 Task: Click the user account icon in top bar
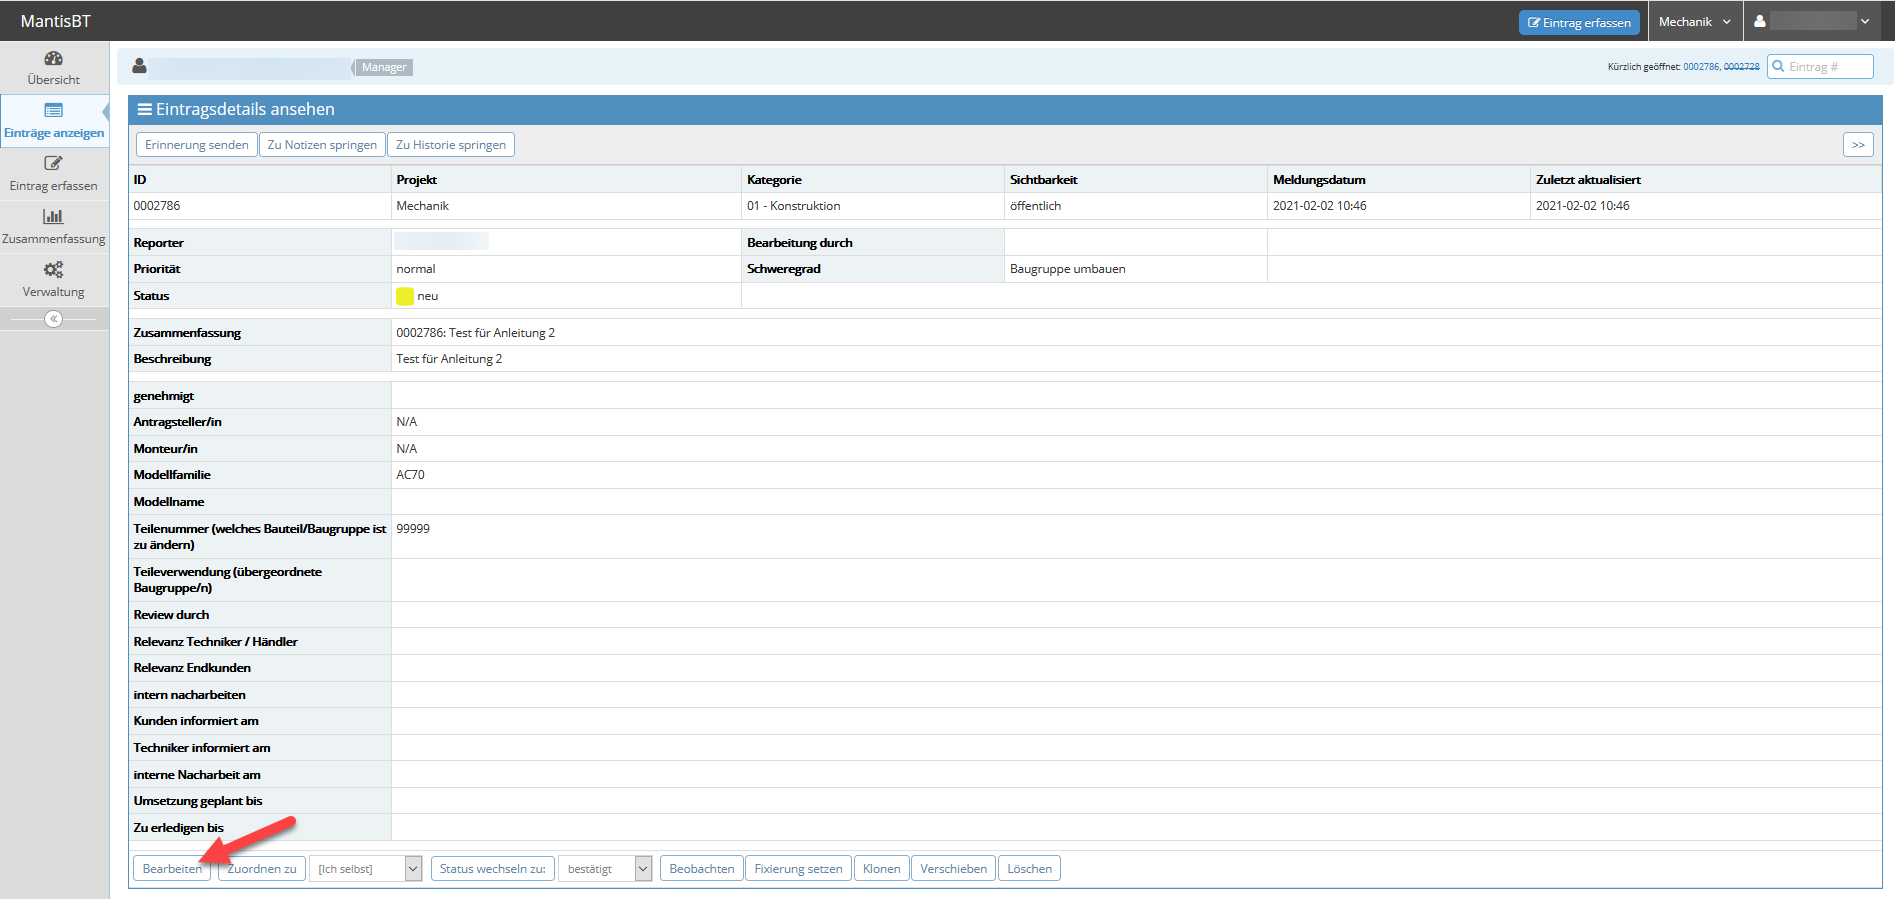[x=1760, y=21]
